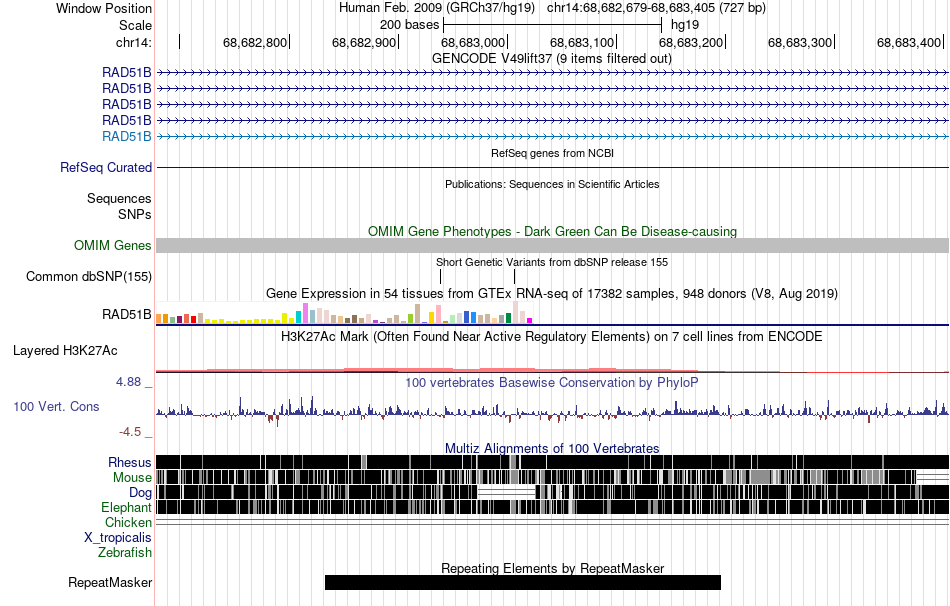Select the Elephant alignment row label
Screen dimensions: 950x606
pos(126,508)
